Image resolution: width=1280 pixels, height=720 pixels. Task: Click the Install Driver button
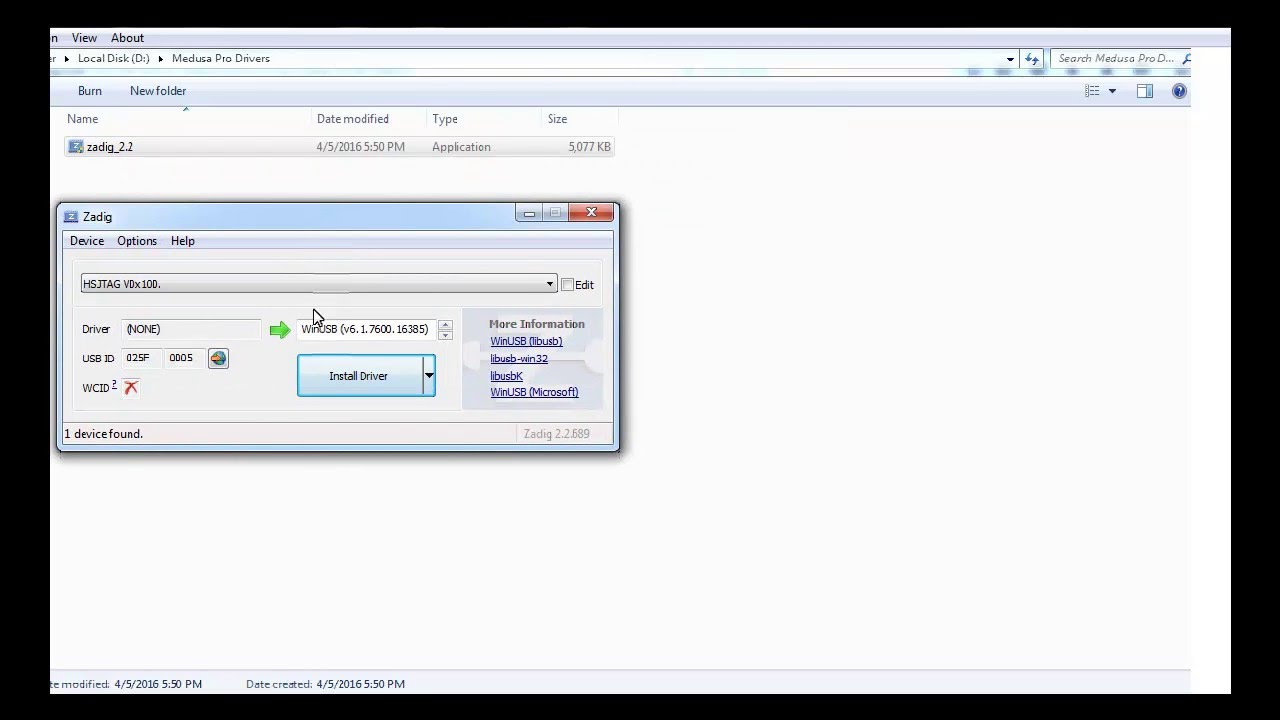point(359,376)
